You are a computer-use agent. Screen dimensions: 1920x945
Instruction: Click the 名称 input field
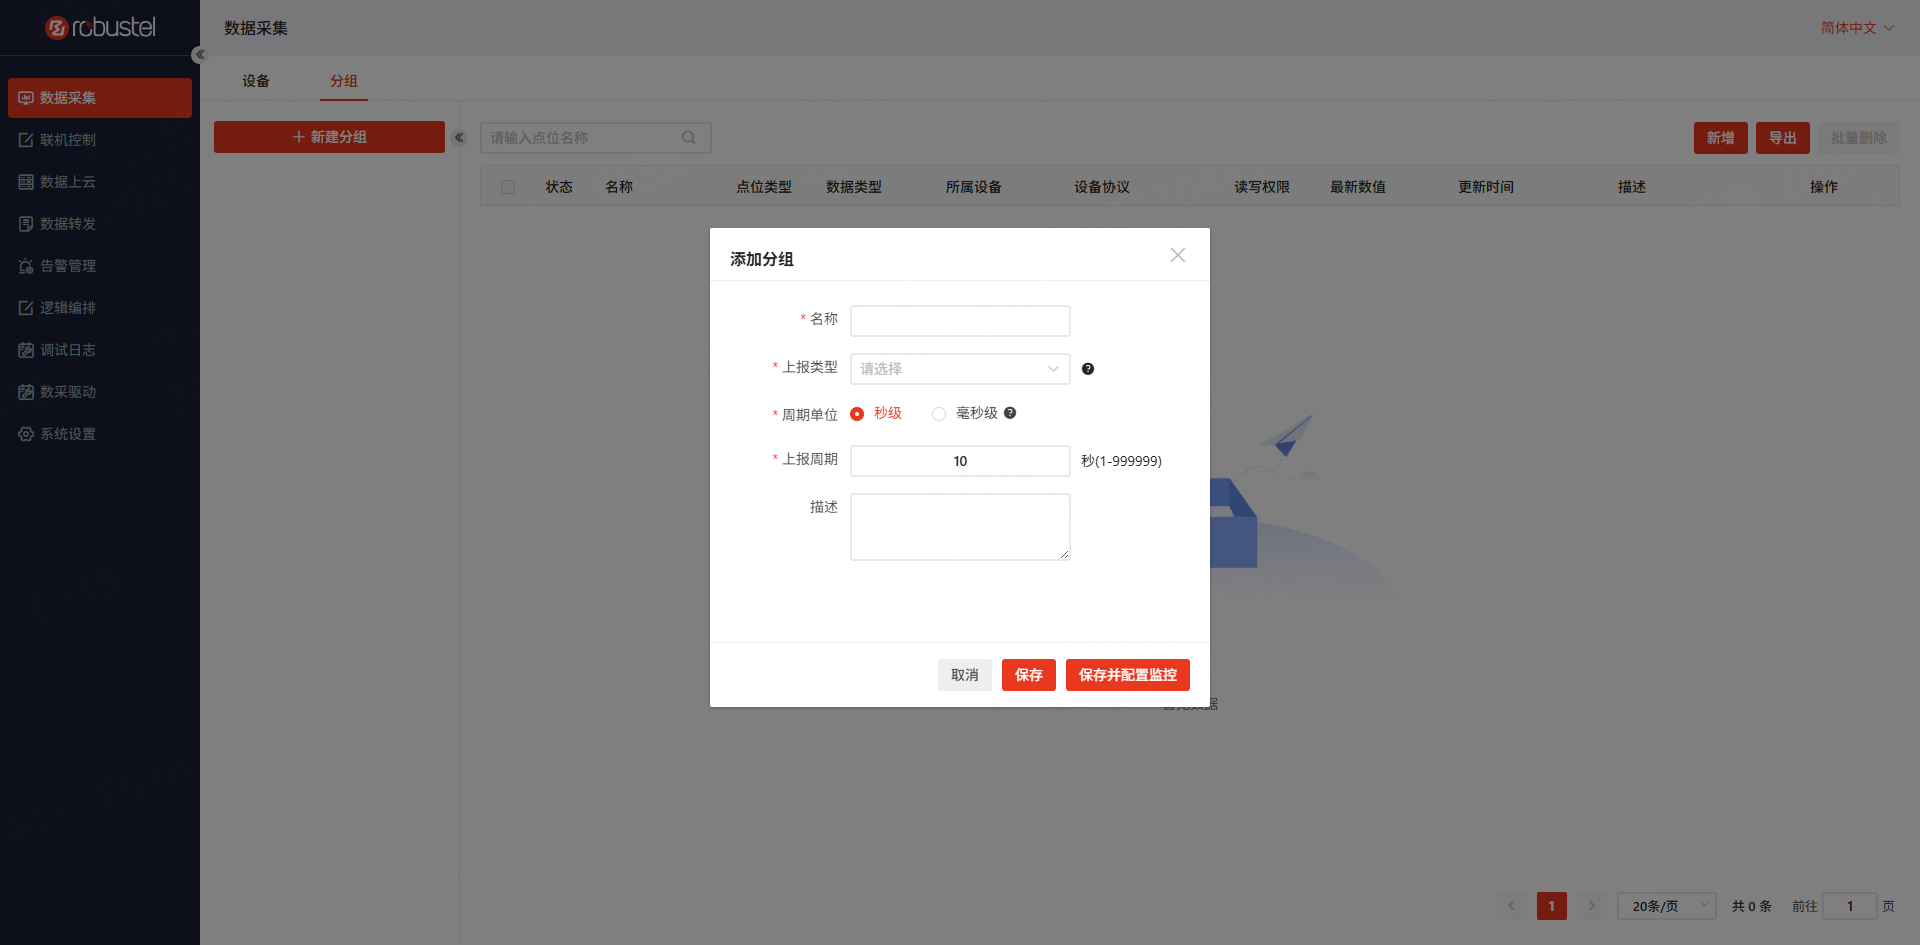959,321
